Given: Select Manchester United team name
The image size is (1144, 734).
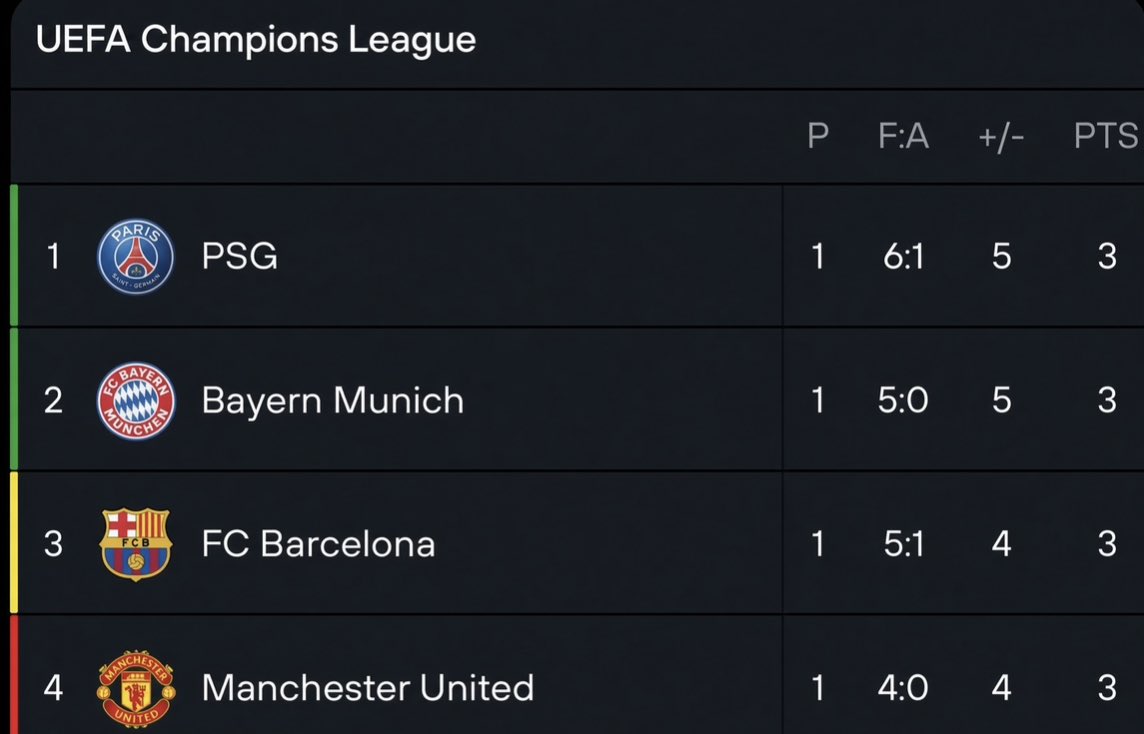Looking at the screenshot, I should pyautogui.click(x=368, y=688).
